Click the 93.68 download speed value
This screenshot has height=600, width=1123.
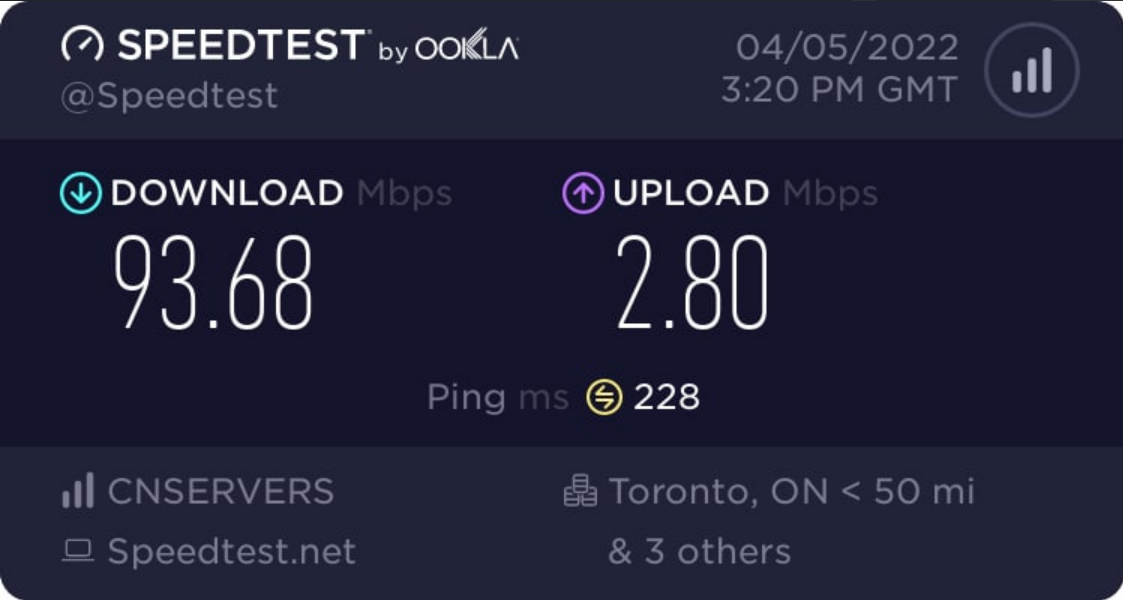213,283
